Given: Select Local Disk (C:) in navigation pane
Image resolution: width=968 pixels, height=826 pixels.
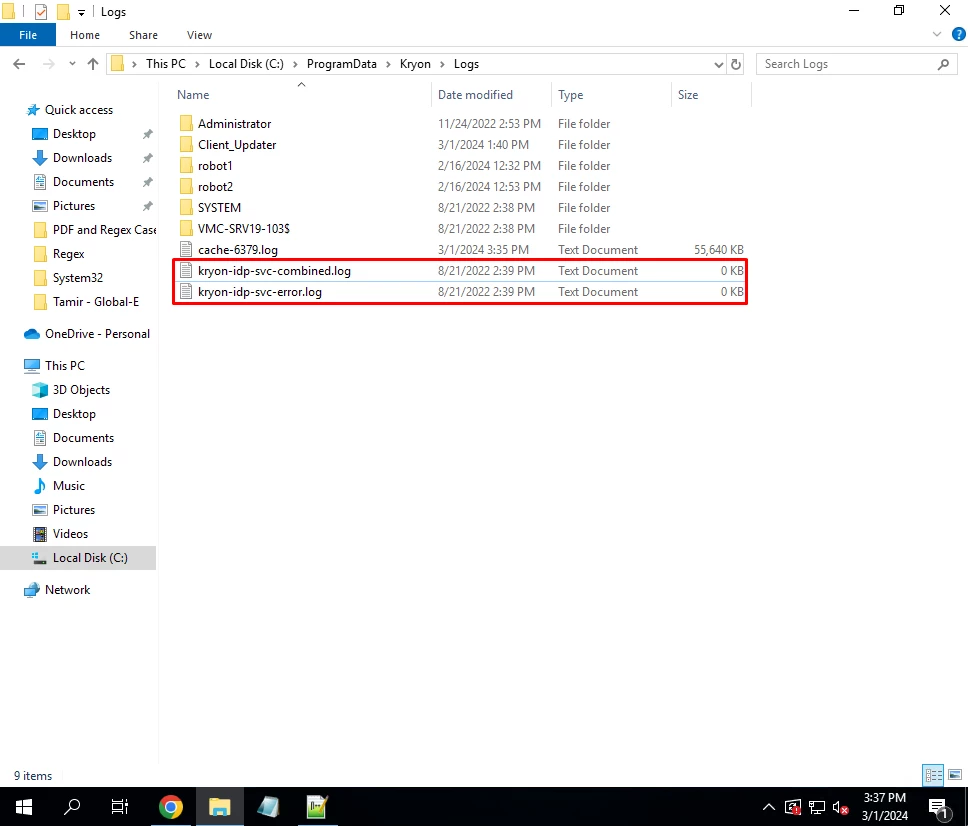Looking at the screenshot, I should tap(90, 558).
